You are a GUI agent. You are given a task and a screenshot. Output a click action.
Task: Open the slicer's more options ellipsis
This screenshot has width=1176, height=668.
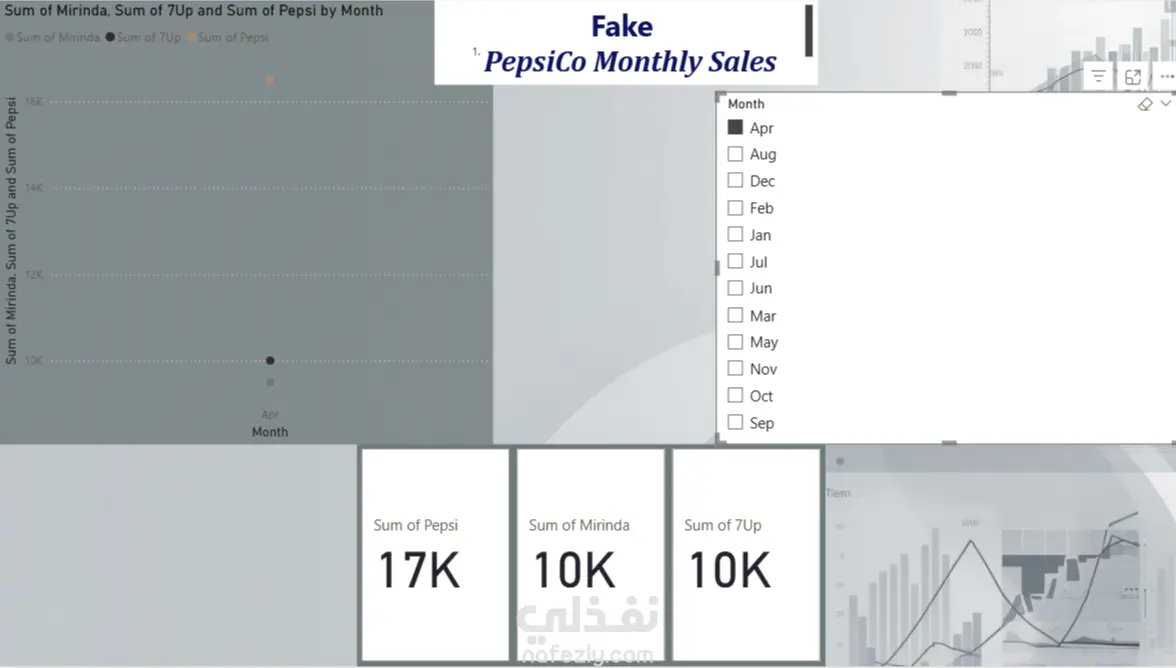point(1166,77)
